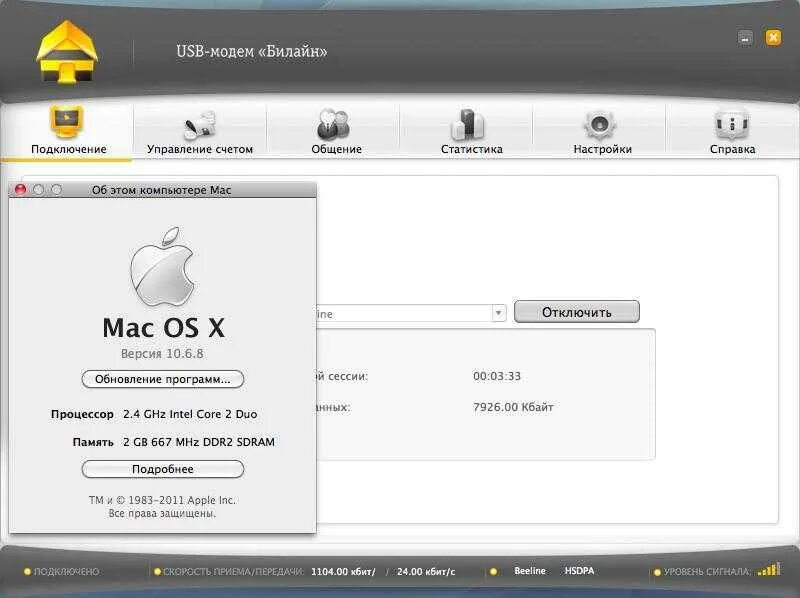Click the Отключить button
800x598 pixels.
coord(577,312)
